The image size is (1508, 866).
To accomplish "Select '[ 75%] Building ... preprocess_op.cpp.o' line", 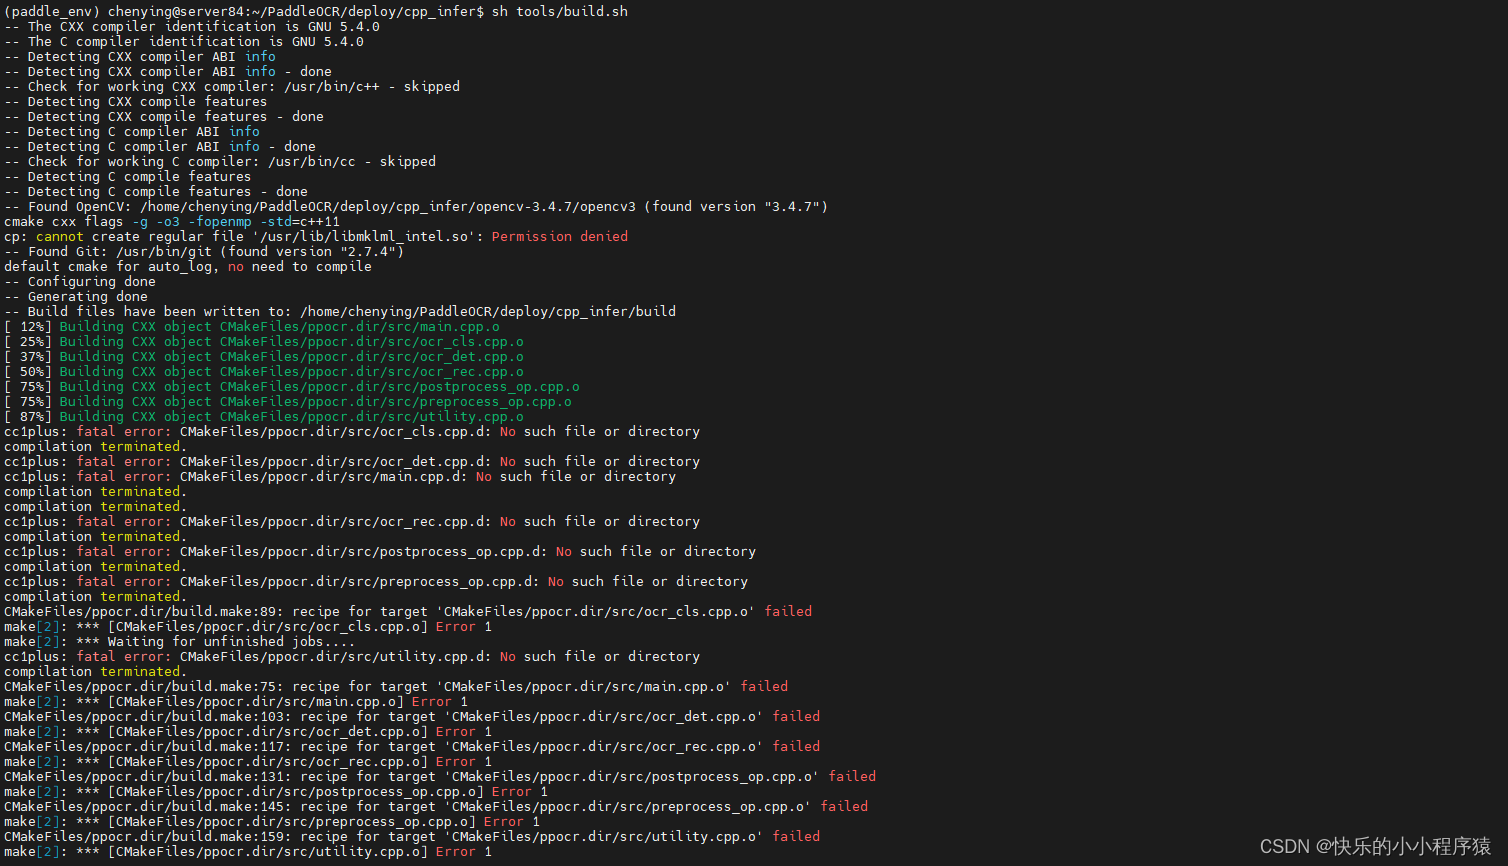I will pos(288,401).
